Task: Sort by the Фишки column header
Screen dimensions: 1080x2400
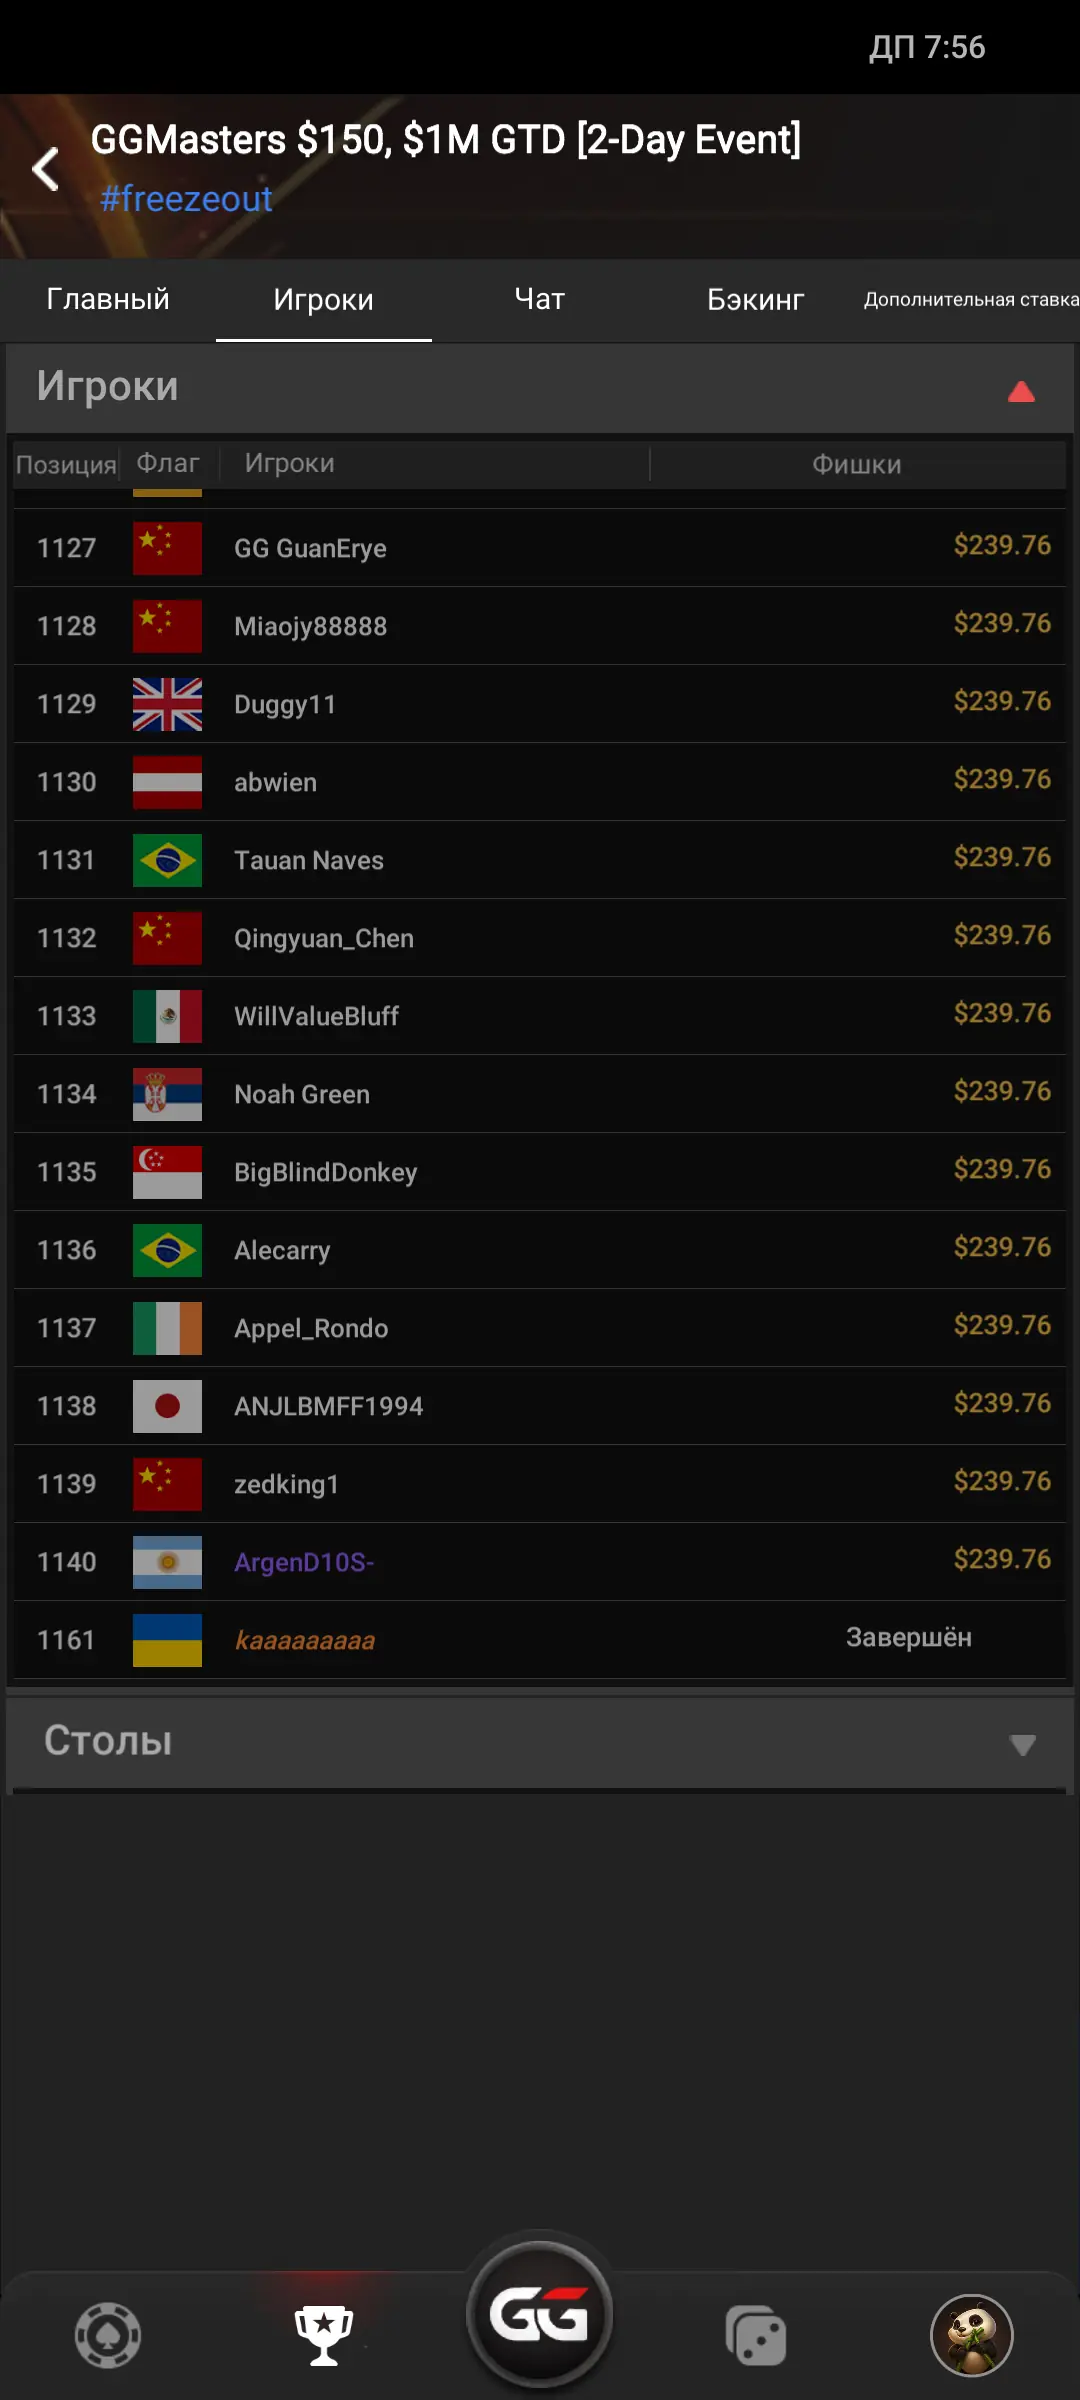Action: [857, 464]
